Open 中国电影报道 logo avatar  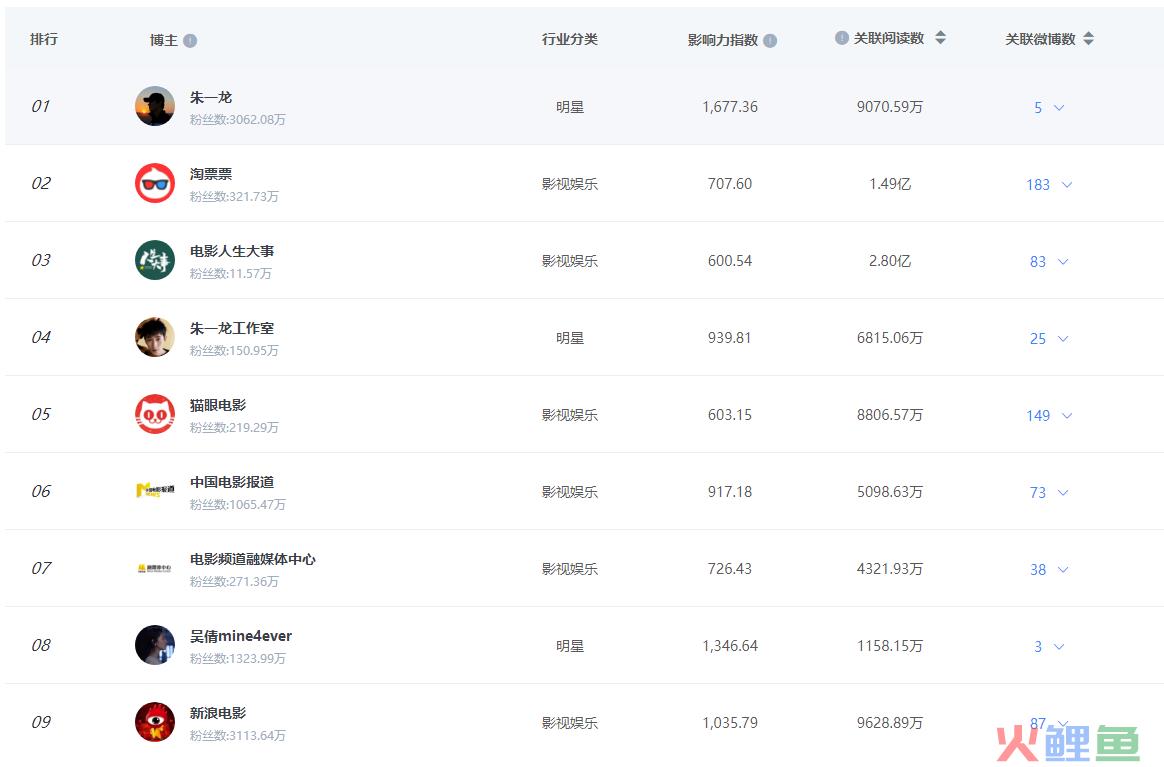[155, 491]
